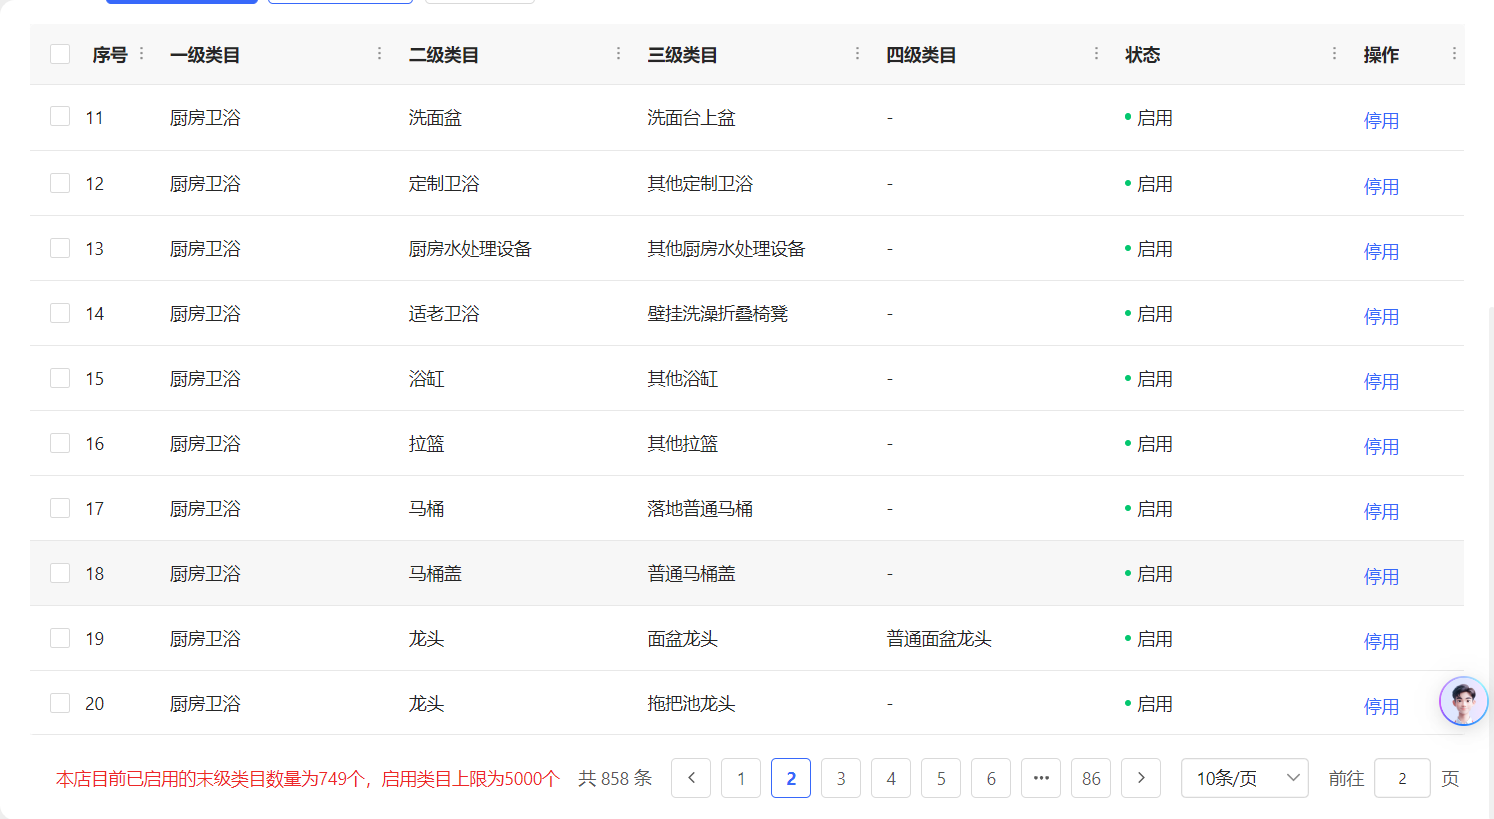Viewport: 1494px width, 819px height.
Task: Open column menu icon for 序号
Action: click(x=141, y=54)
